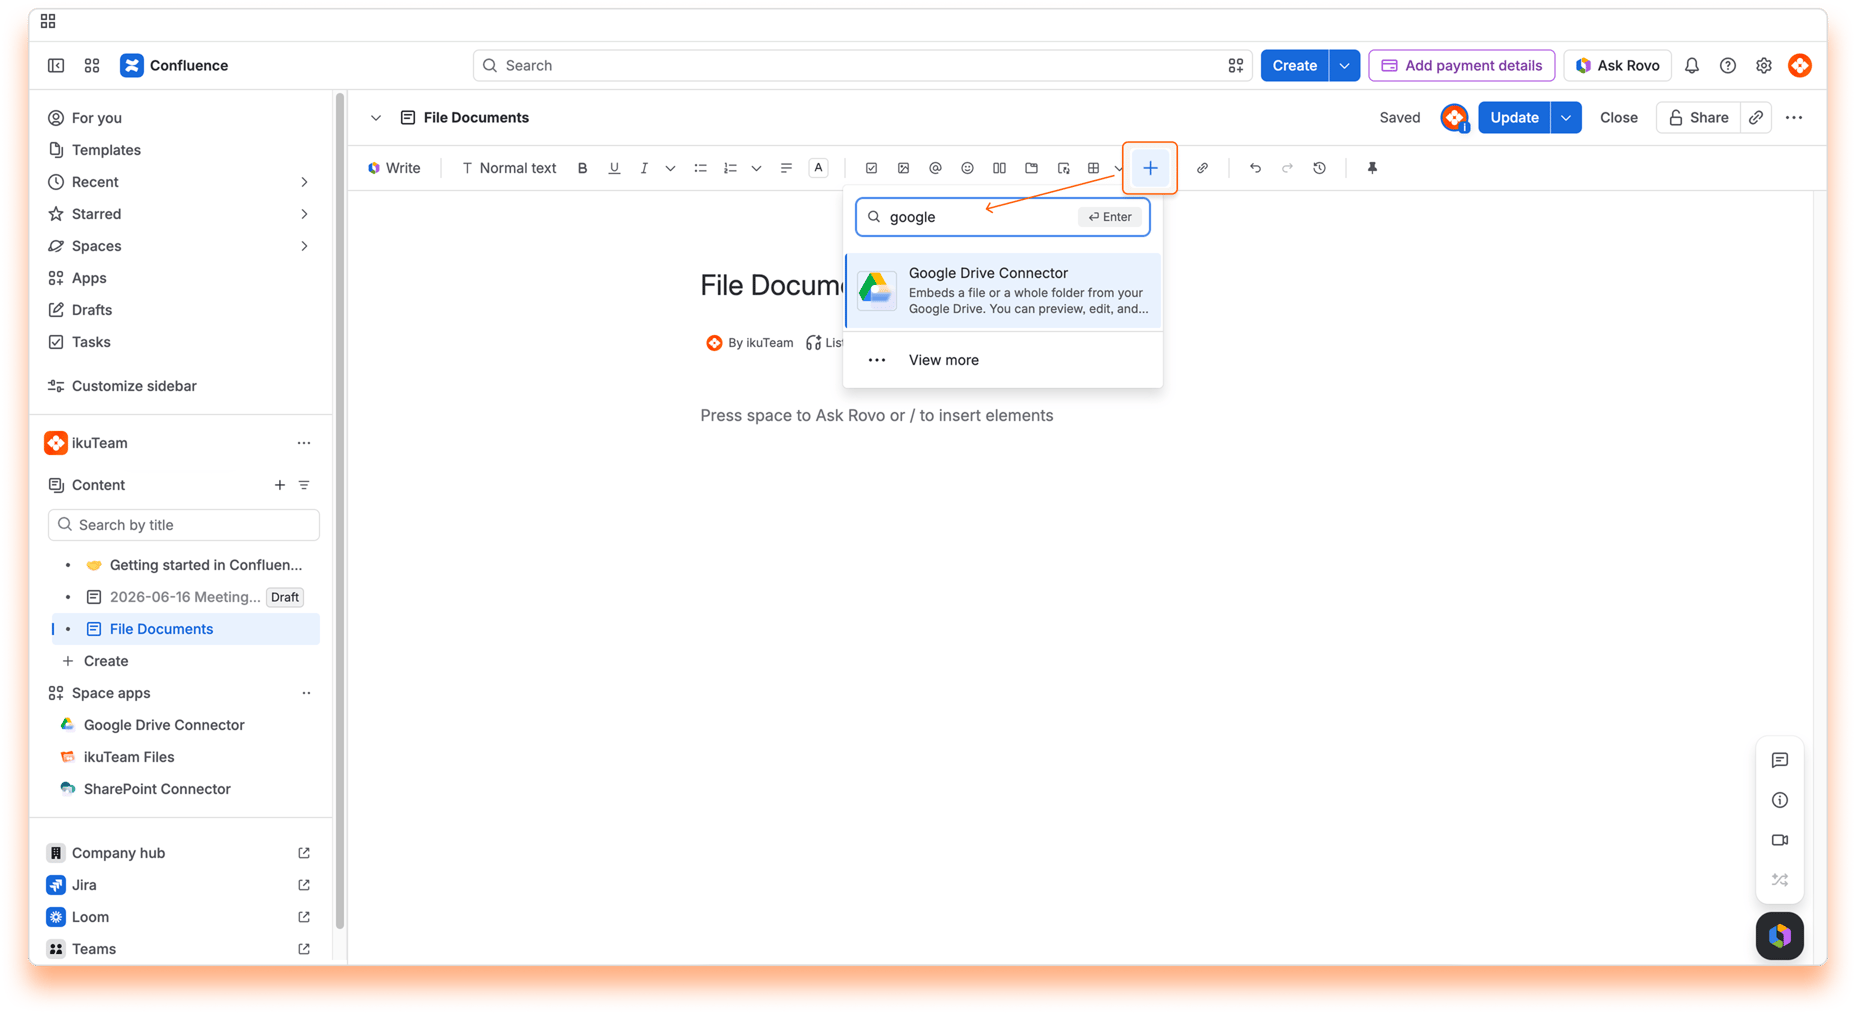Expand the Starred section

tap(304, 214)
